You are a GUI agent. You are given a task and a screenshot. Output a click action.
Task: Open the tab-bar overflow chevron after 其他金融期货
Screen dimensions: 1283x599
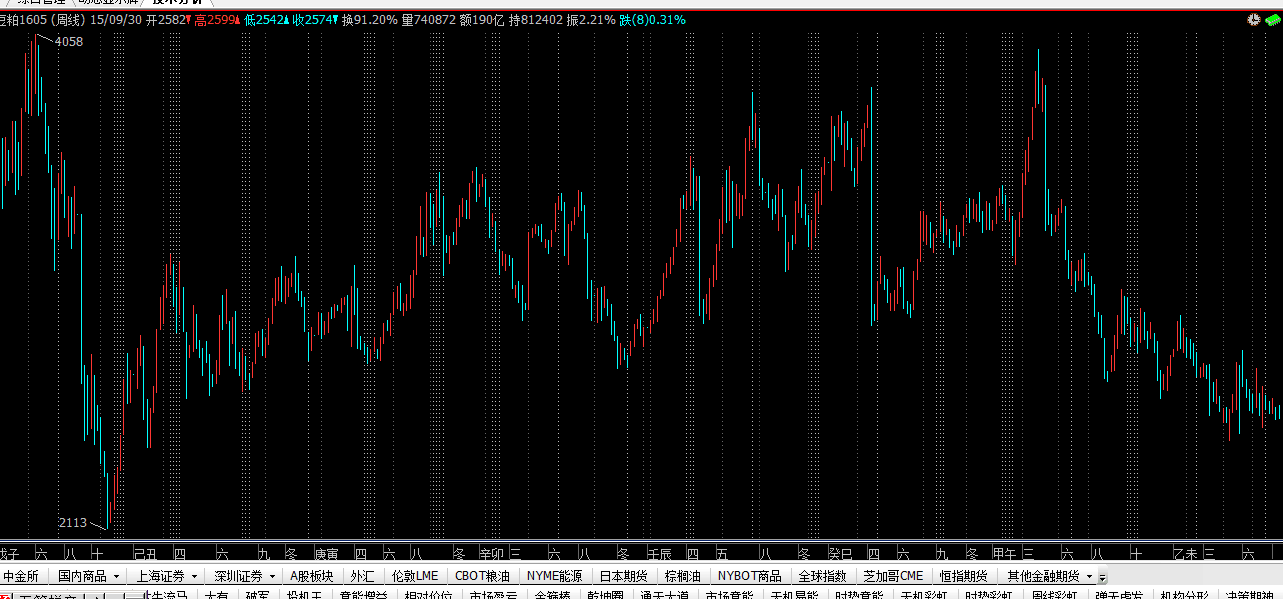tap(1102, 577)
